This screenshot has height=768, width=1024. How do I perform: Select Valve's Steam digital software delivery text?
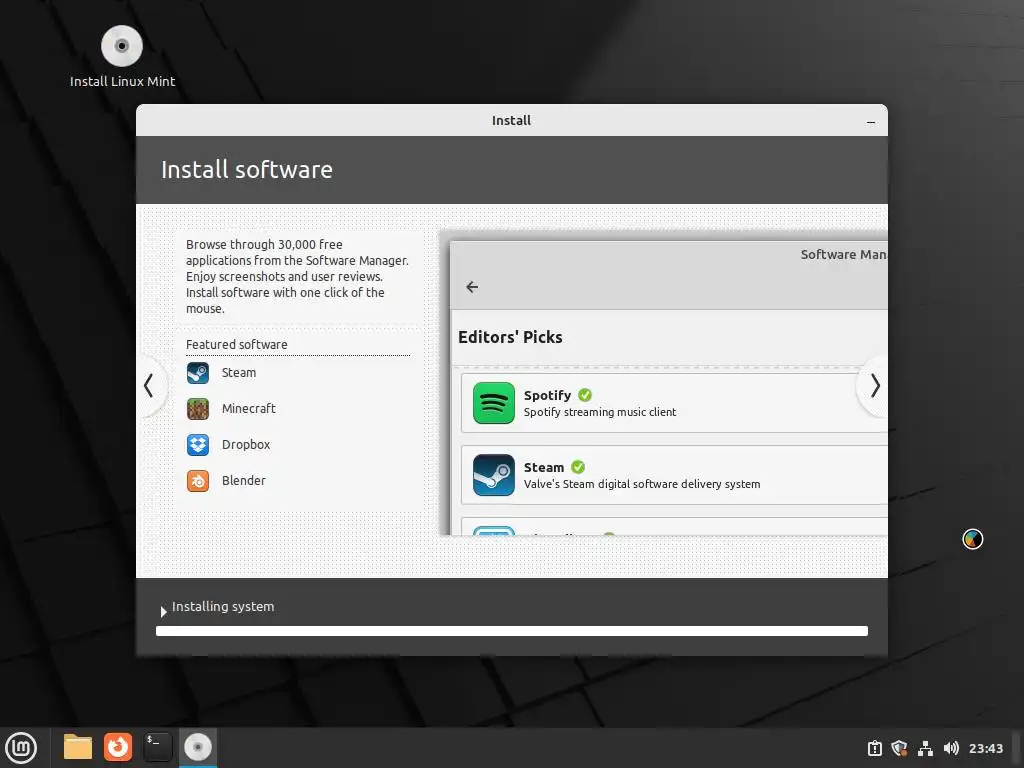pyautogui.click(x=642, y=484)
